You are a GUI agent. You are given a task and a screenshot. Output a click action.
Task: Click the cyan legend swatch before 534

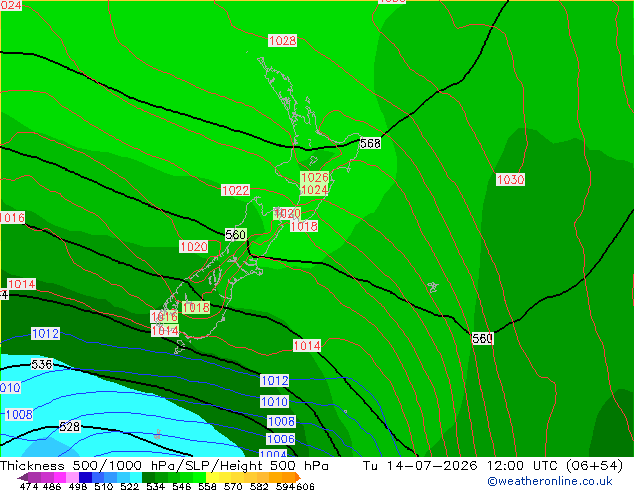click(136, 477)
